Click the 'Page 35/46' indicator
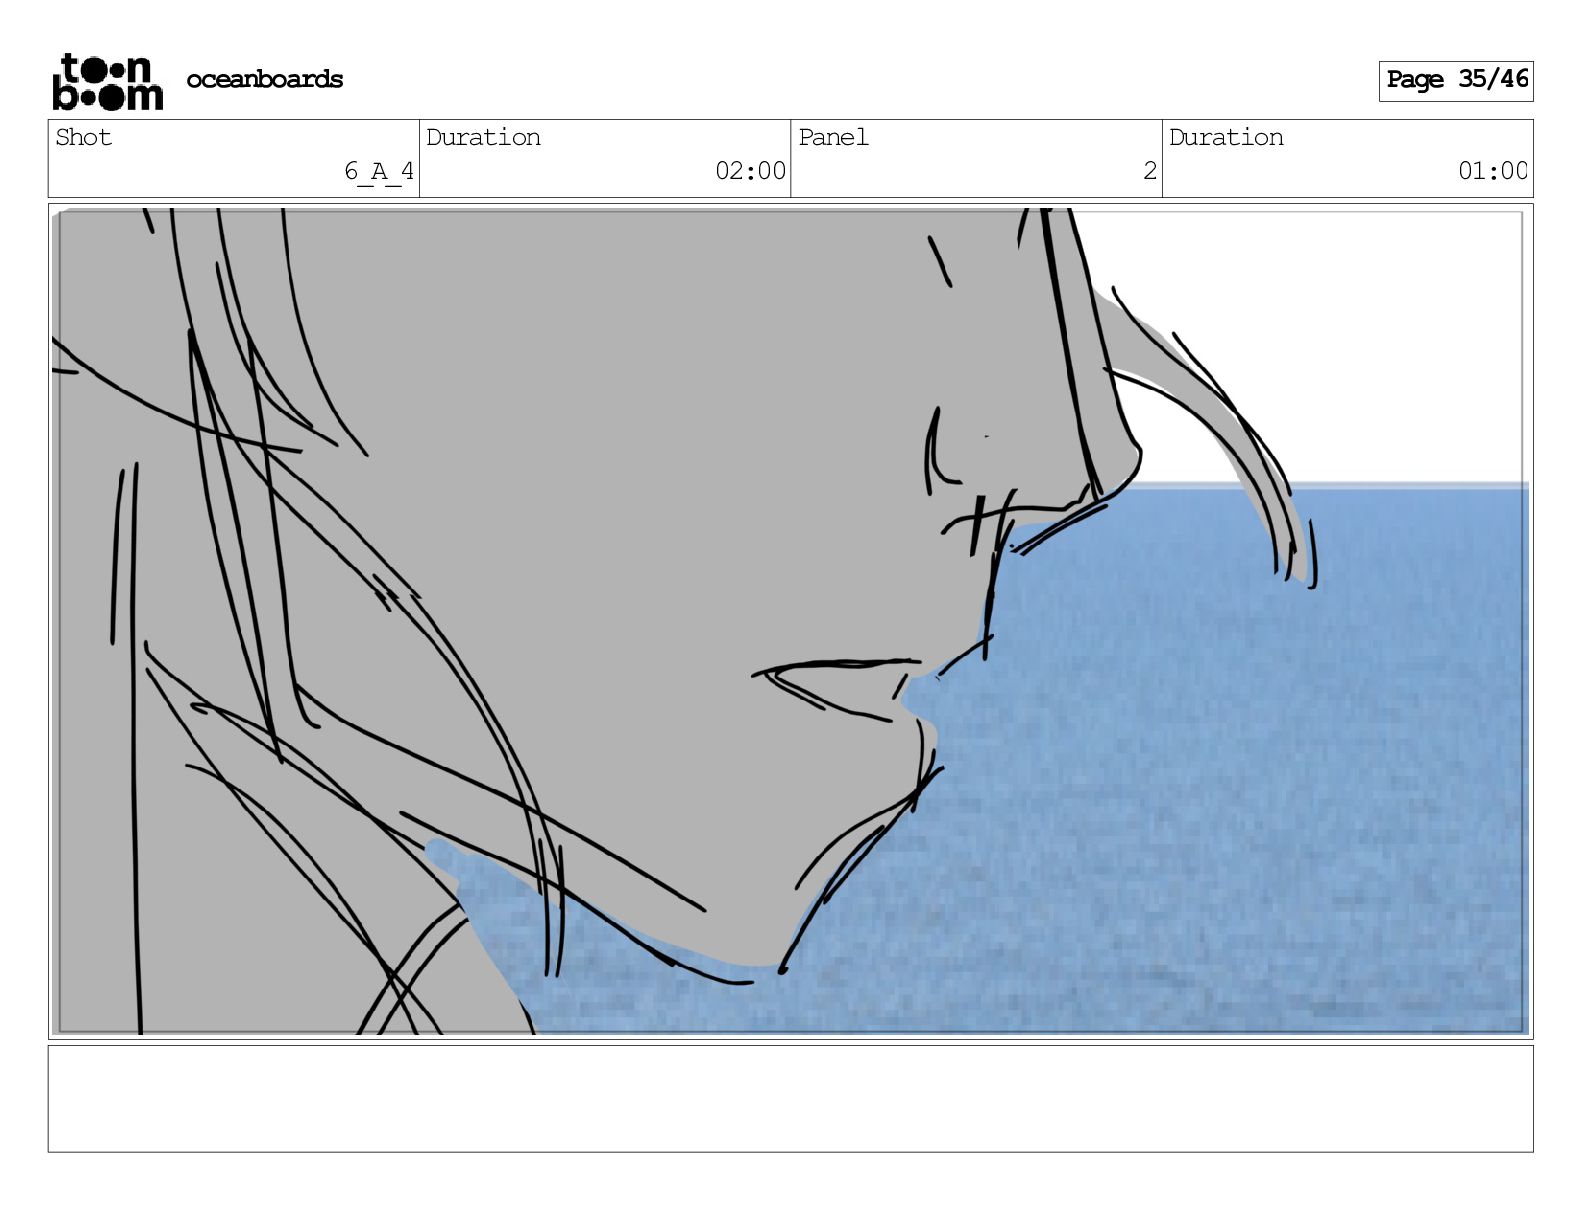Image resolution: width=1584 pixels, height=1224 pixels. (1456, 80)
